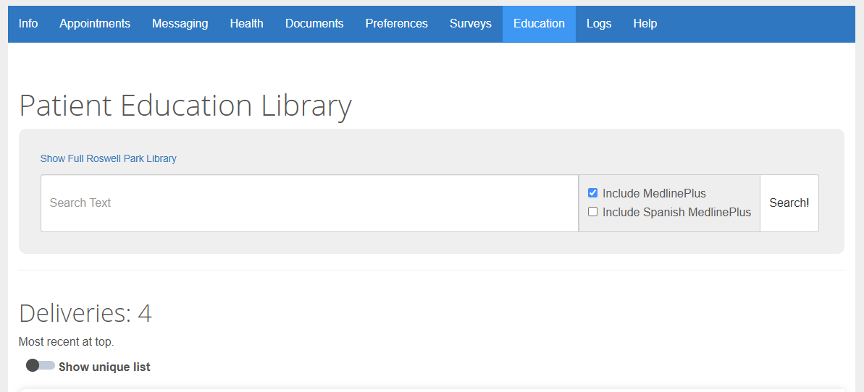Select the Preferences tab
Viewport: 864px width, 392px height.
[396, 24]
